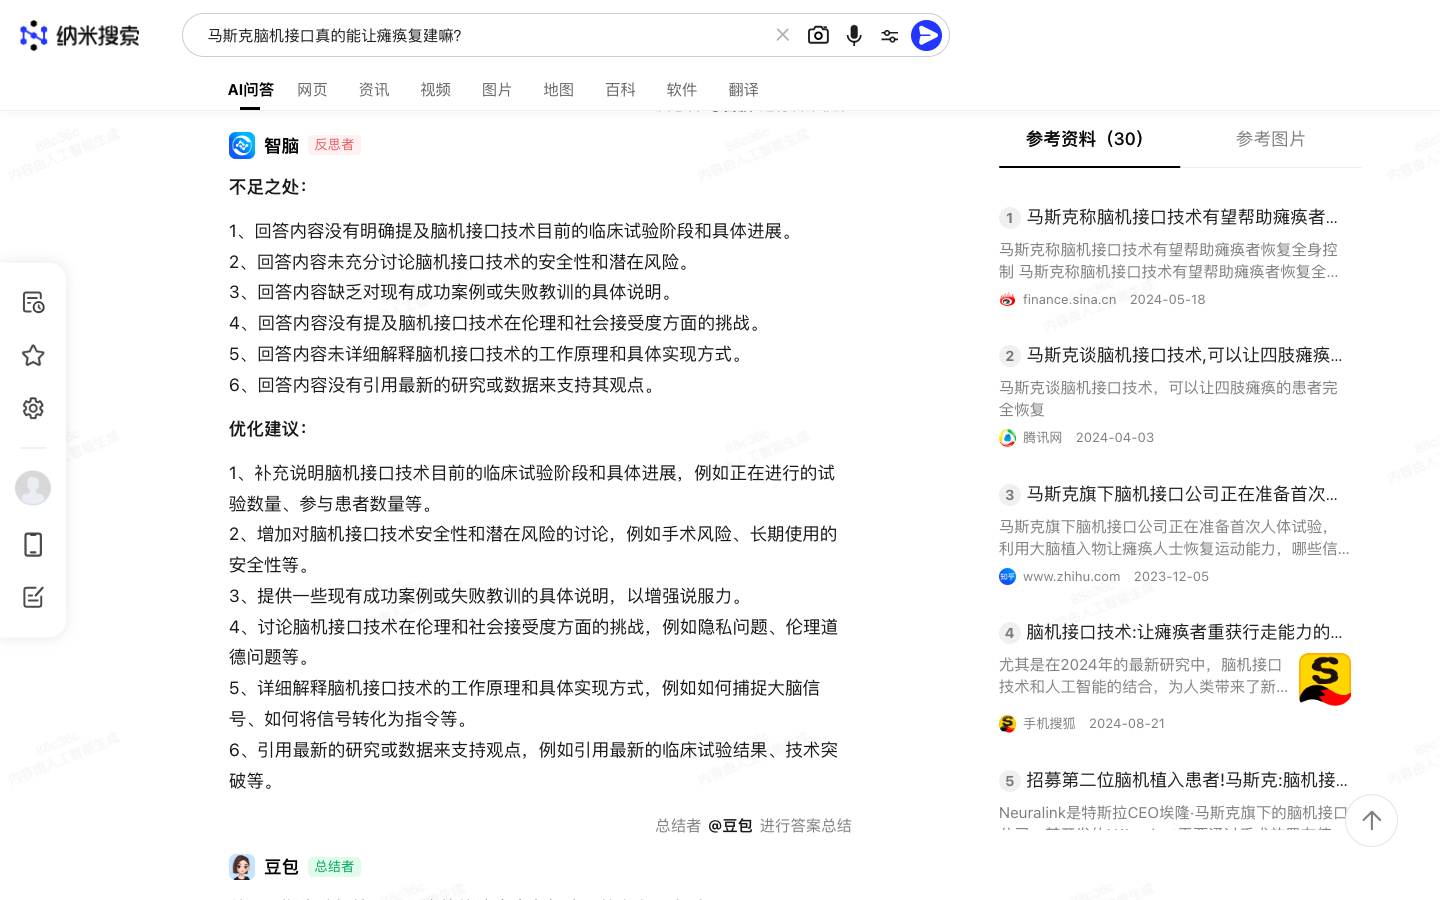Click the Sohu thumbnail in reference 4
Image resolution: width=1440 pixels, height=900 pixels.
point(1325,680)
